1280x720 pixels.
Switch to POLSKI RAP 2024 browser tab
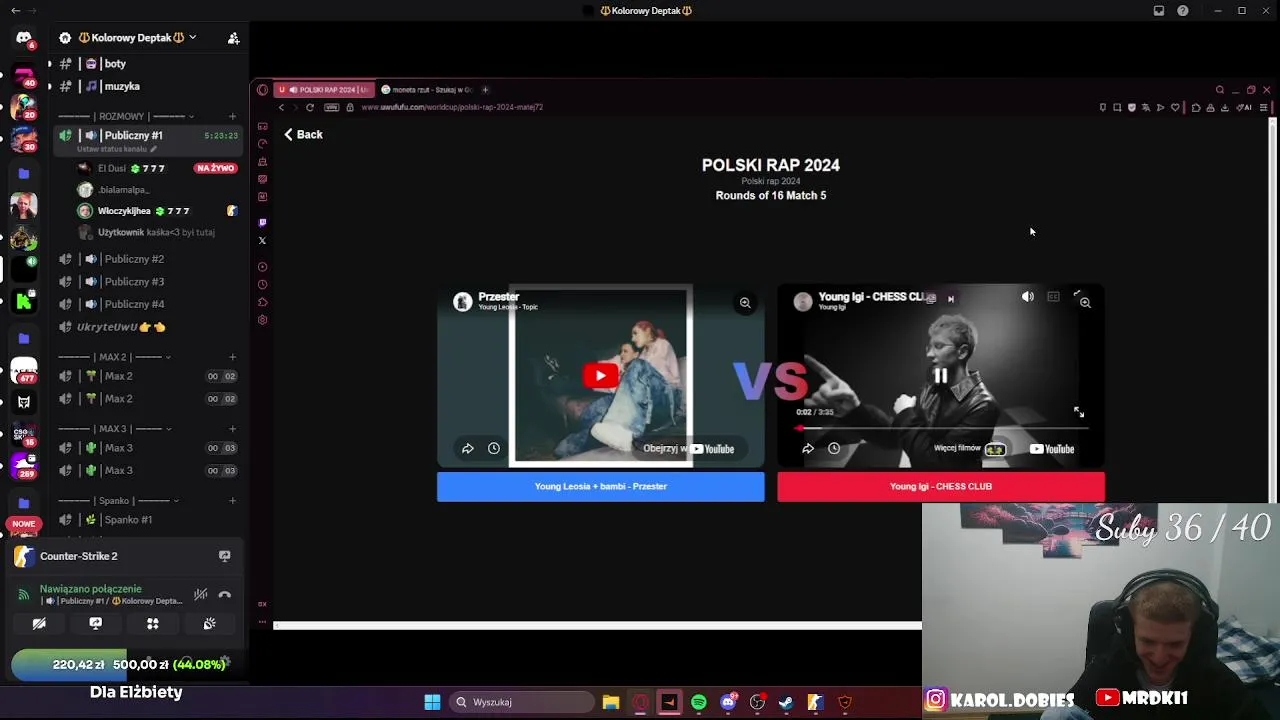point(325,90)
